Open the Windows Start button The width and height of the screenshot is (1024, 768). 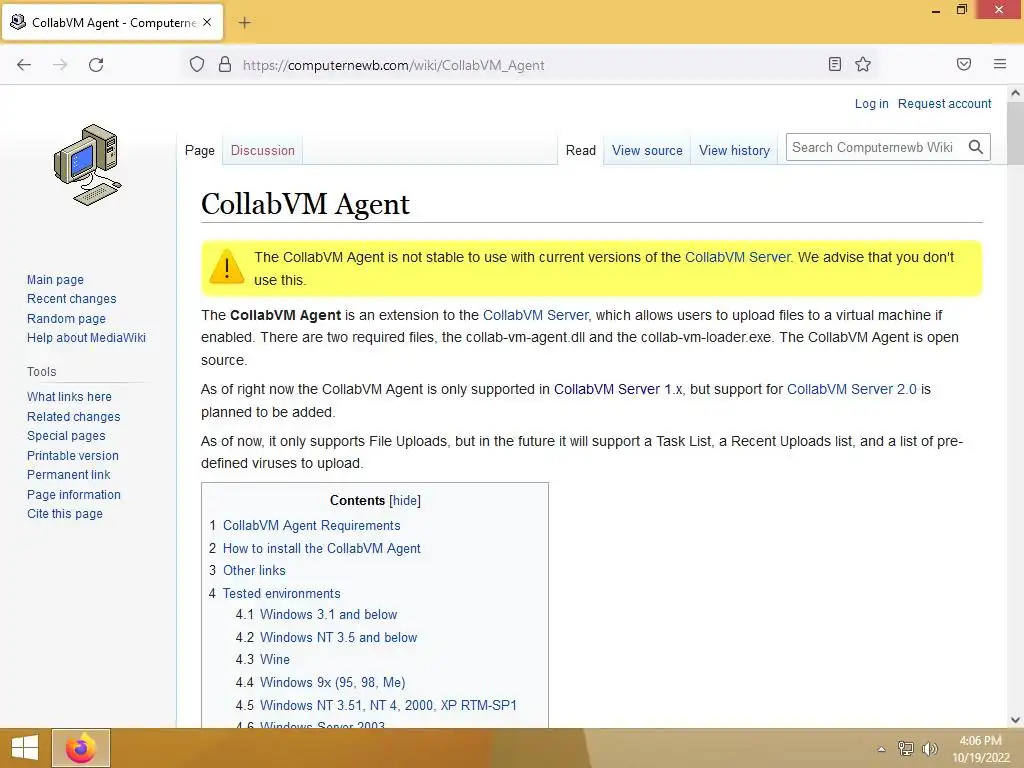[25, 748]
